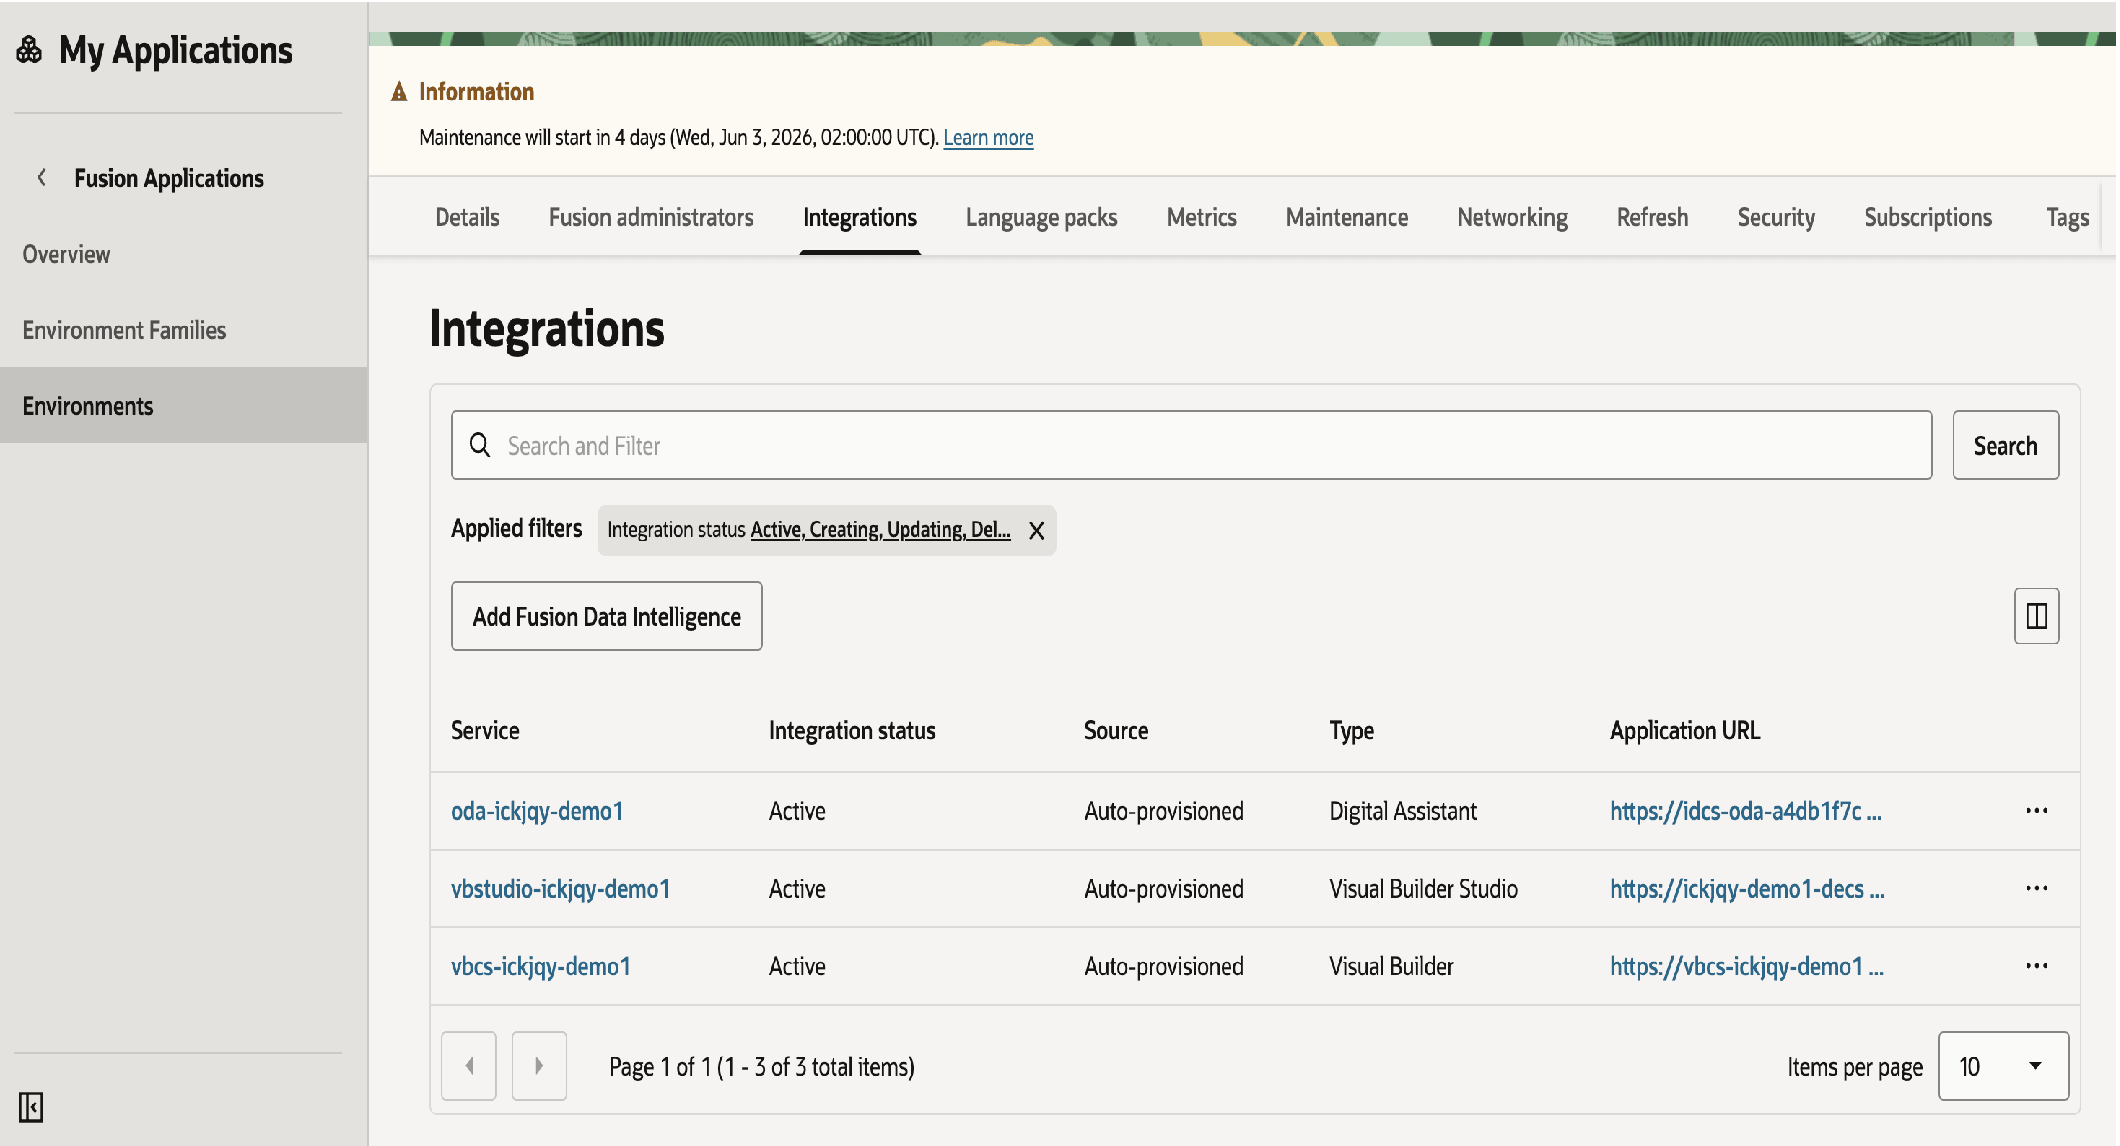Click the Integration status column header

click(852, 731)
